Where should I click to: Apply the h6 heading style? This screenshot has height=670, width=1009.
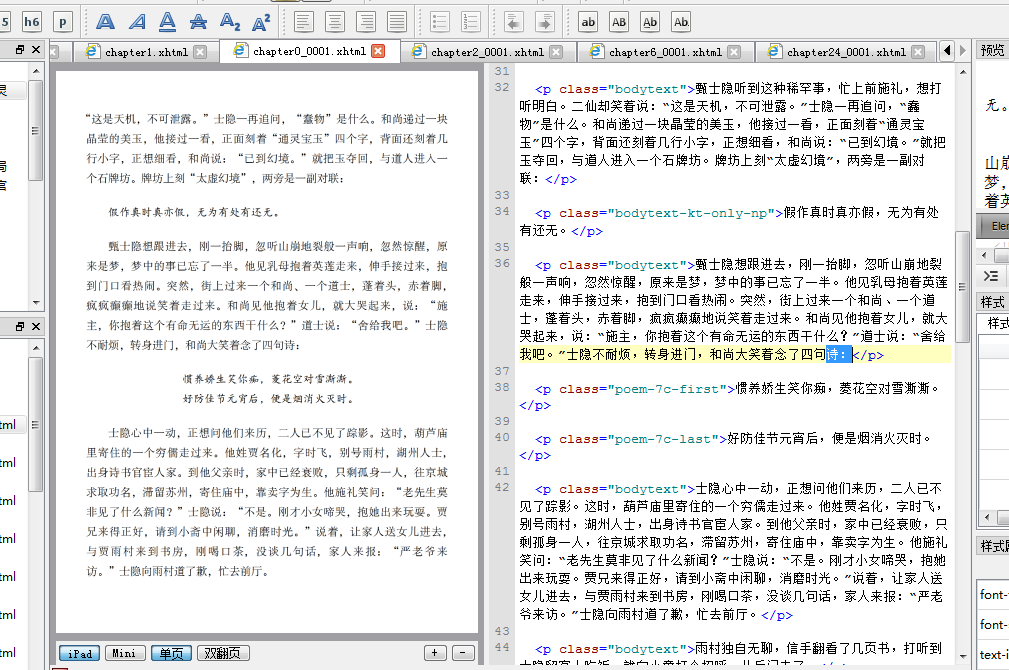pyautogui.click(x=32, y=21)
